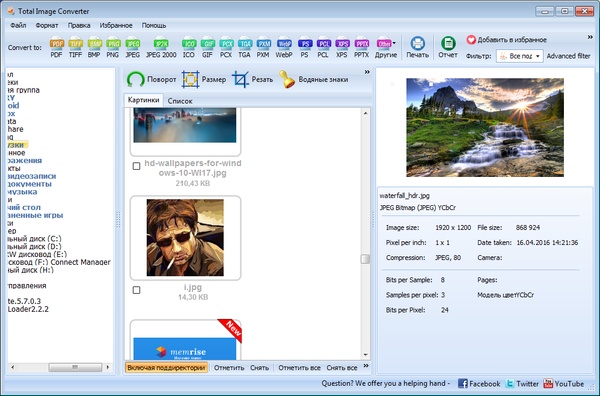
Task: Select PXM output format
Action: click(x=263, y=47)
